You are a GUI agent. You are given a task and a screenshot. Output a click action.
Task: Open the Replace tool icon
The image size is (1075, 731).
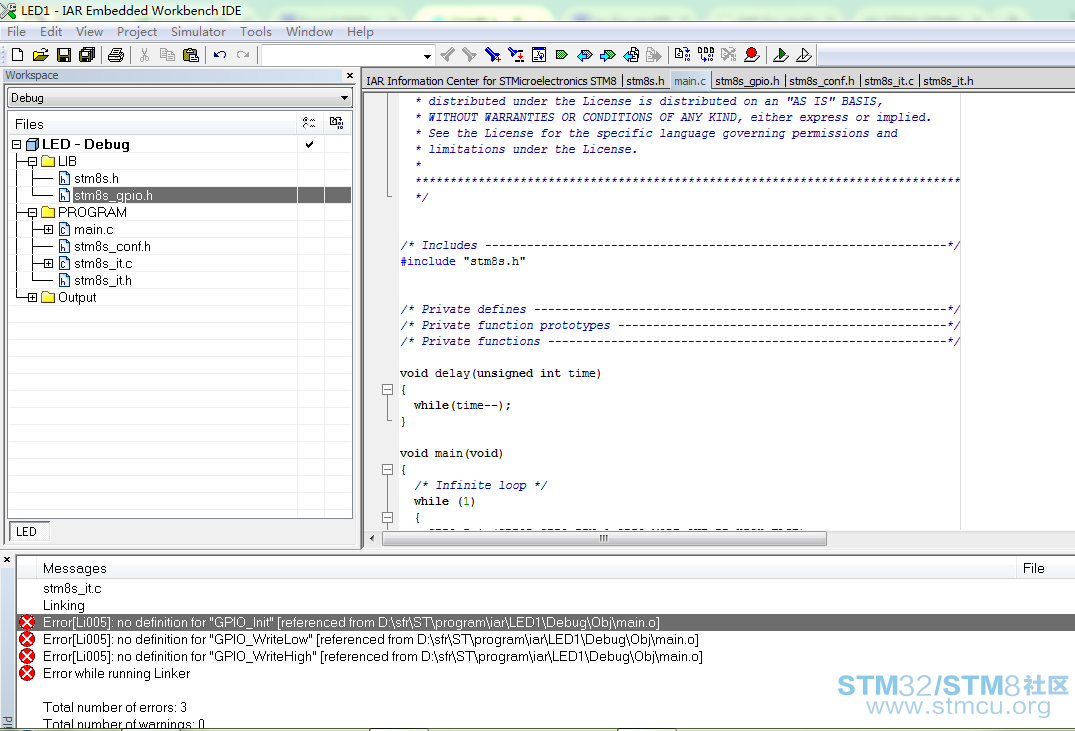[516, 55]
